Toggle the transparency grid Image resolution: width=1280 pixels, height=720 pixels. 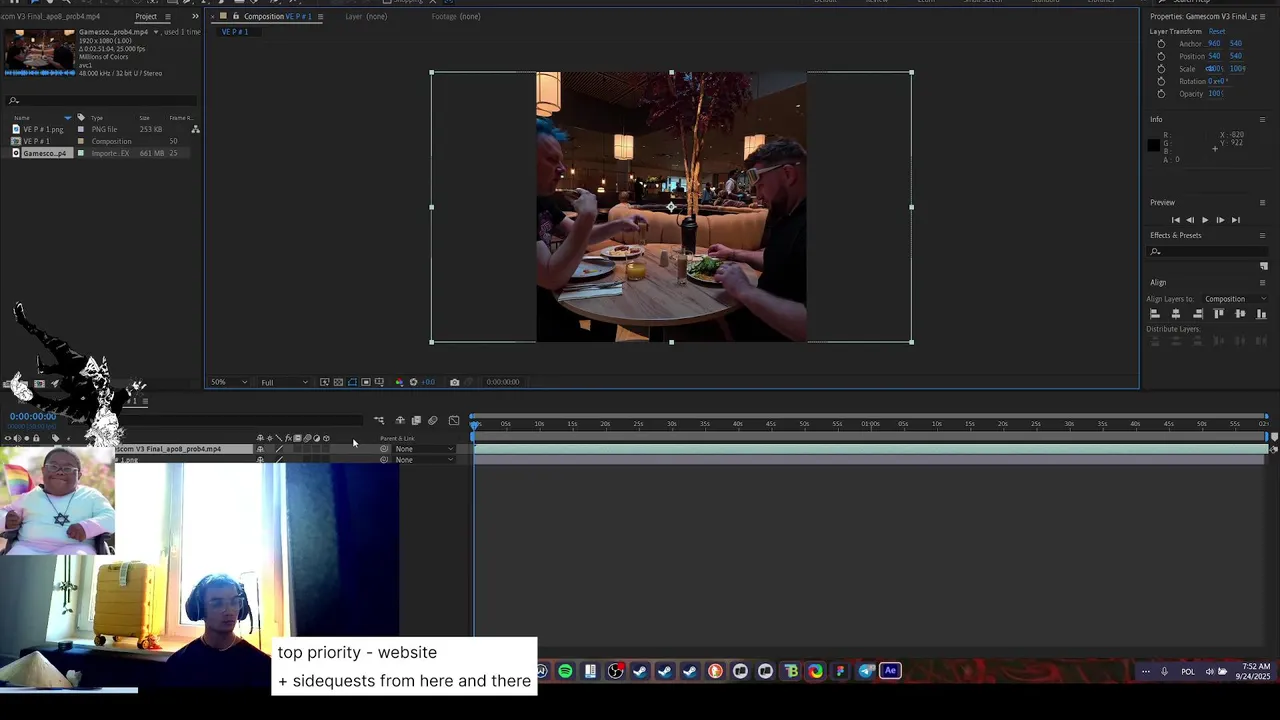pyautogui.click(x=338, y=382)
